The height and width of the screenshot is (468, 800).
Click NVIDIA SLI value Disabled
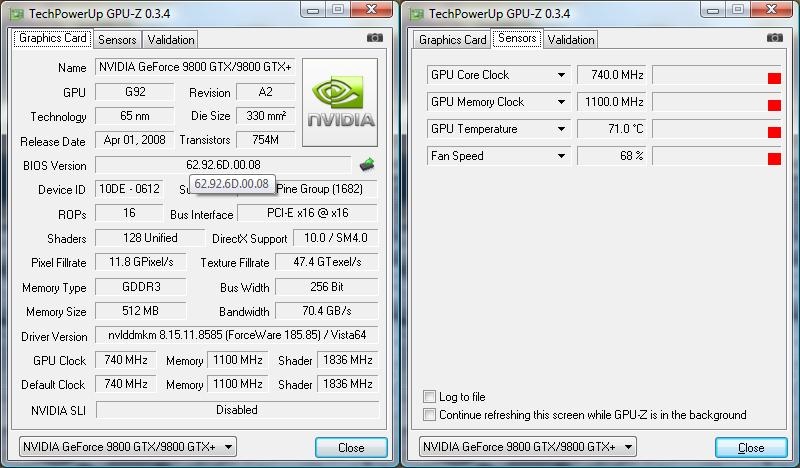pos(237,410)
